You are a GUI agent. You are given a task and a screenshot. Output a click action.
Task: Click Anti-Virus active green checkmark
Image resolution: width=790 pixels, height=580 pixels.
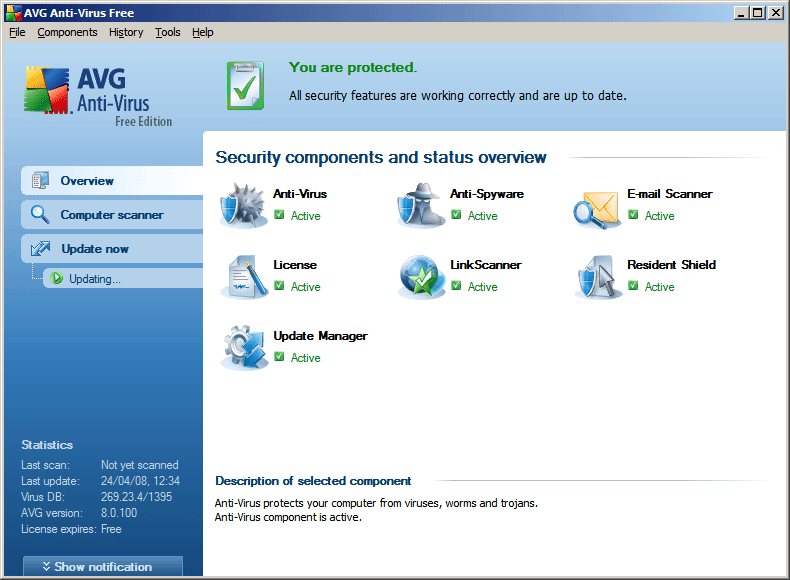coord(279,215)
